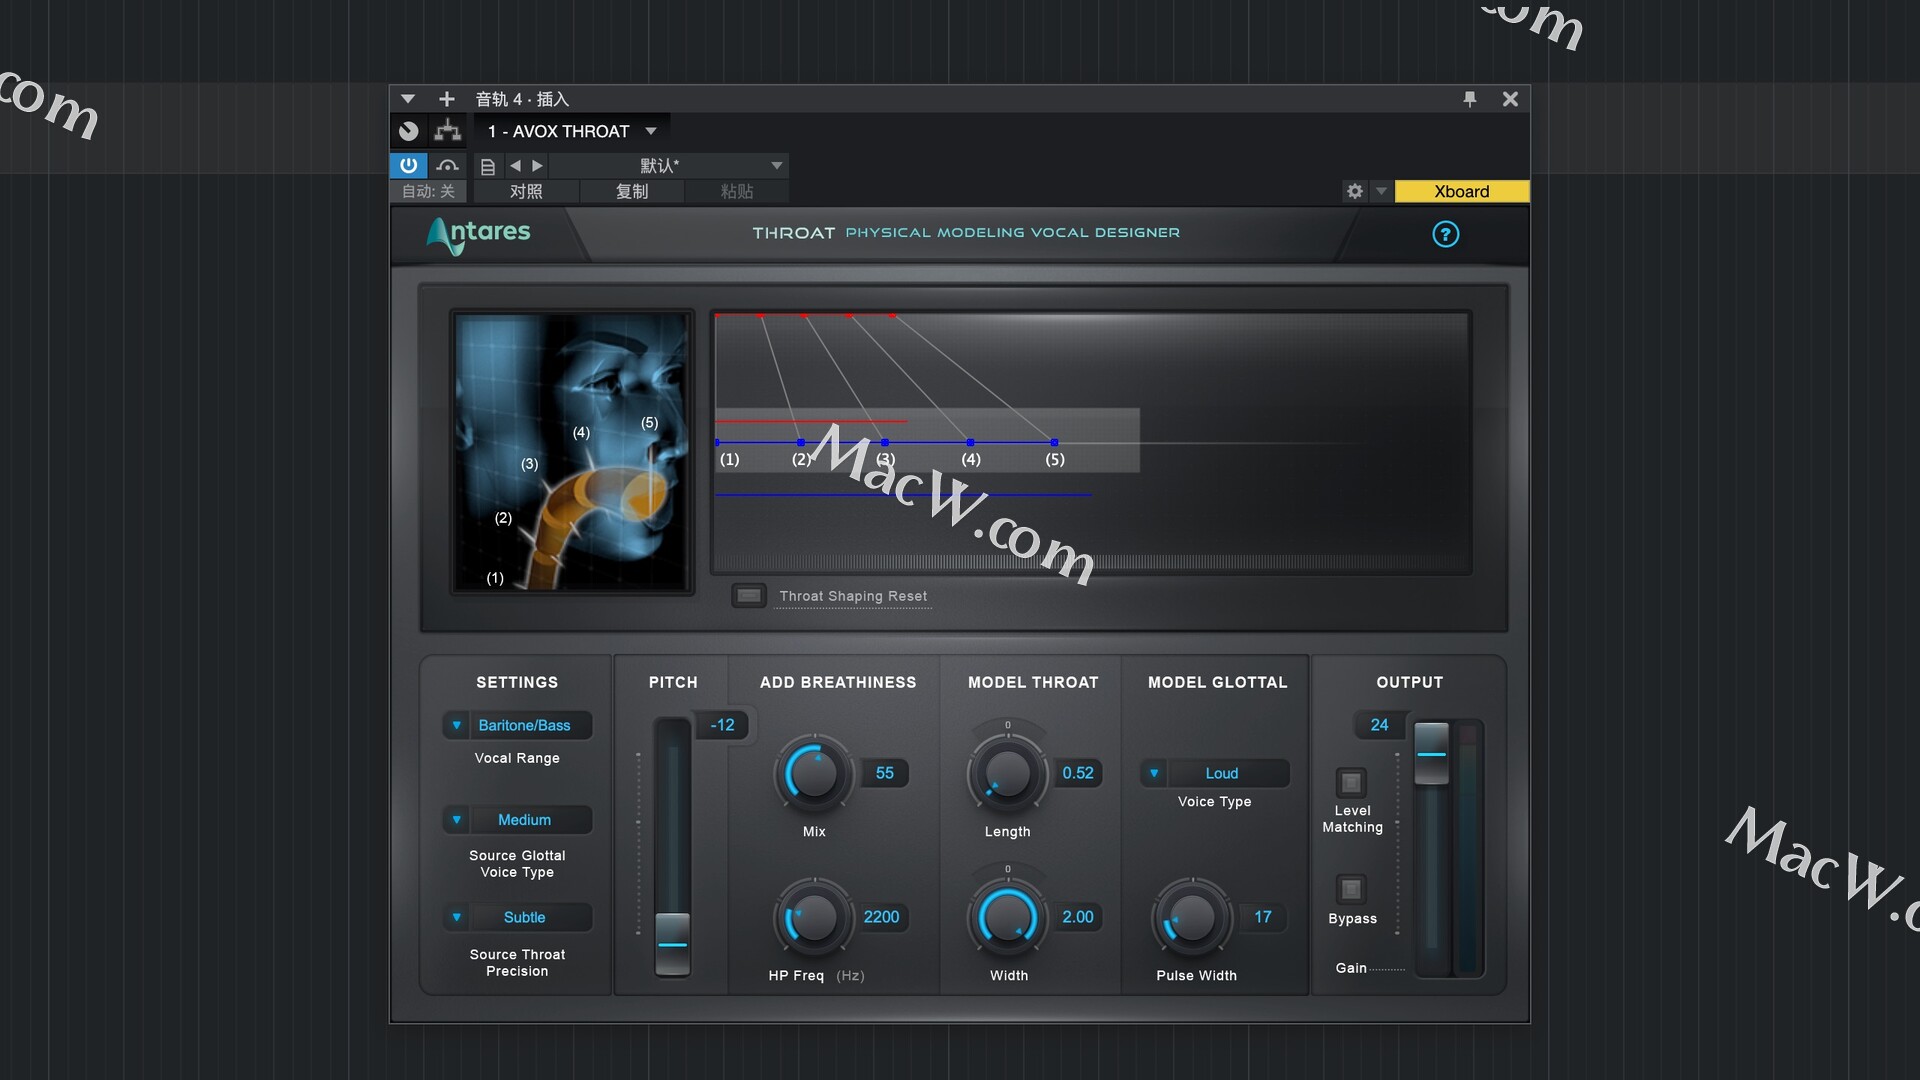This screenshot has height=1080, width=1920.
Task: Toggle the plugin power button
Action: 408,165
